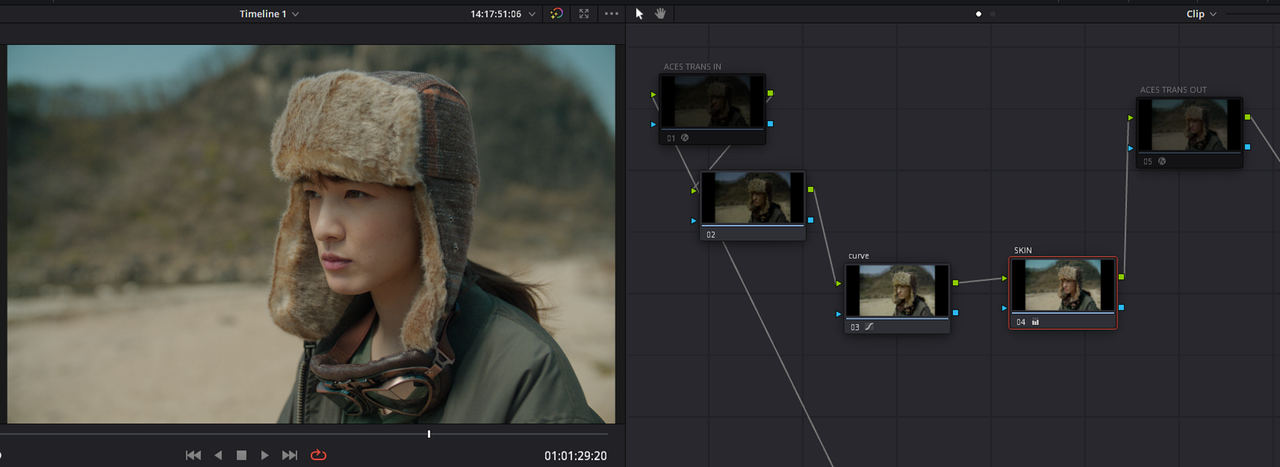Toggle enhanced viewer expand icon
1280x467 pixels.
tap(584, 14)
